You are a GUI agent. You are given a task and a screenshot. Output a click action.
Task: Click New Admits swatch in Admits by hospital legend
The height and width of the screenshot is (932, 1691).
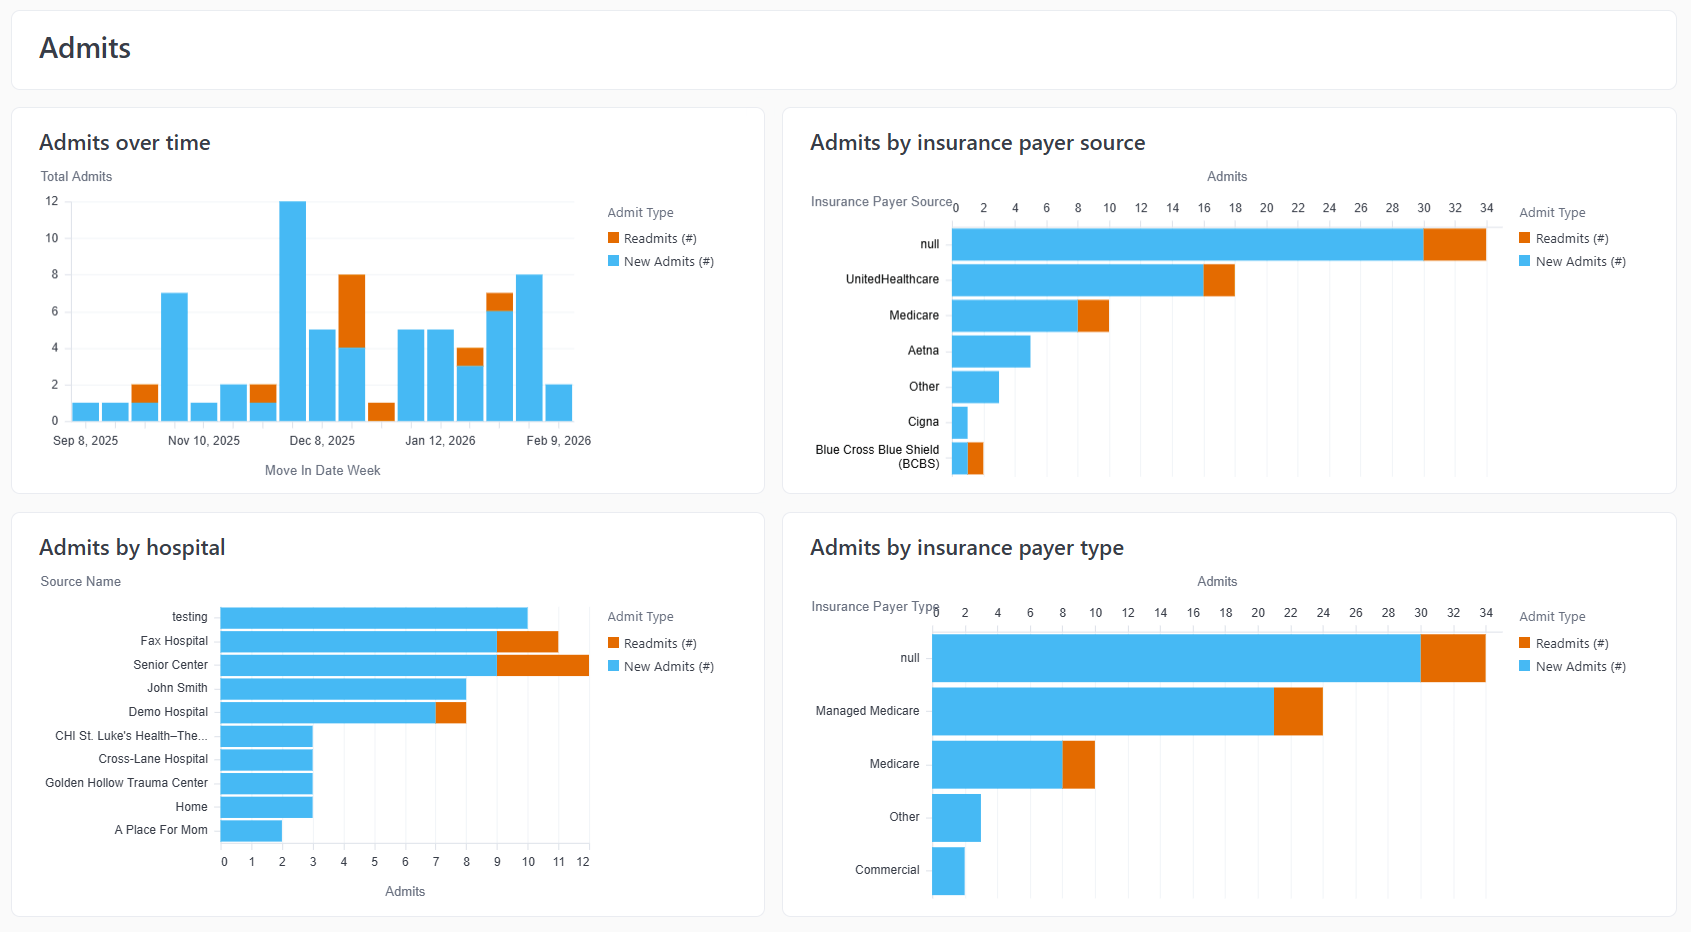pos(613,666)
